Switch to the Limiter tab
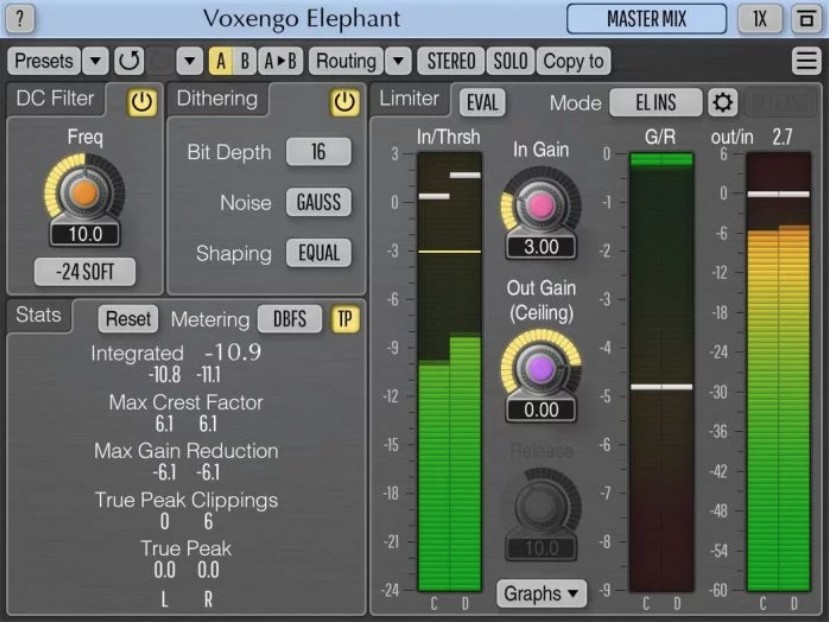829x622 pixels. 410,98
